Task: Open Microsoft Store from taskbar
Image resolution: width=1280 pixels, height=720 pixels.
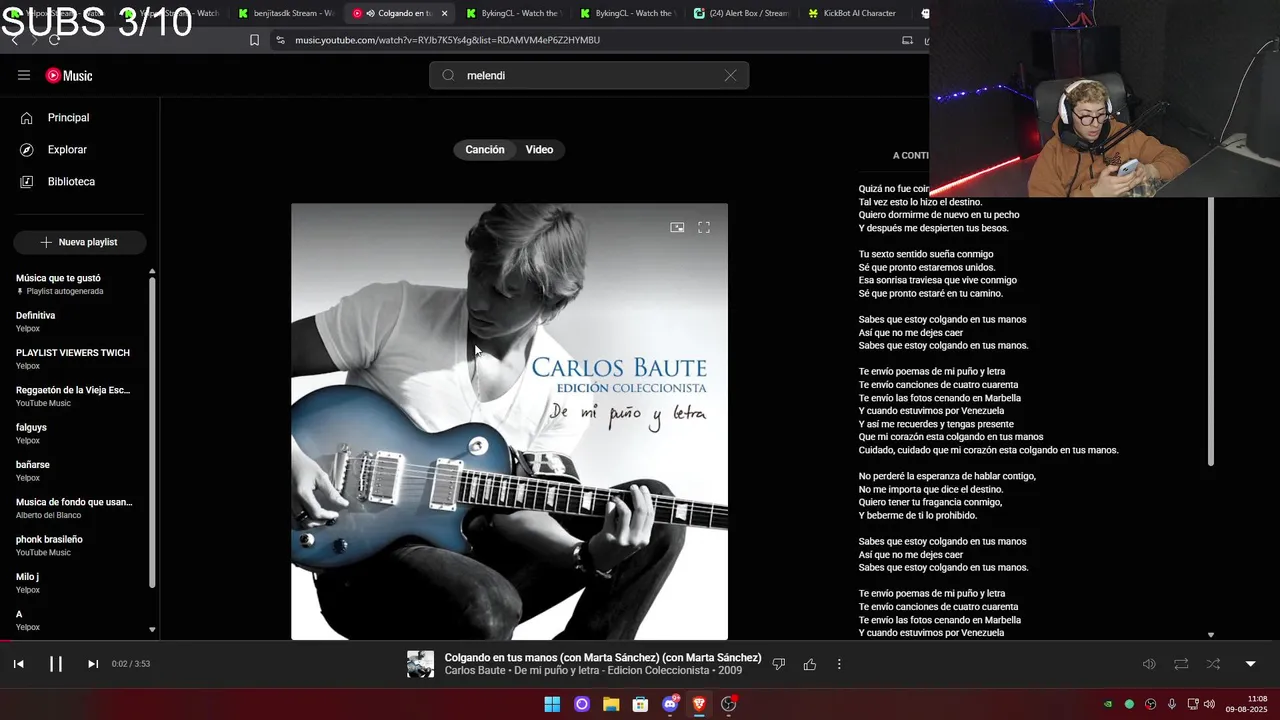Action: [640, 704]
